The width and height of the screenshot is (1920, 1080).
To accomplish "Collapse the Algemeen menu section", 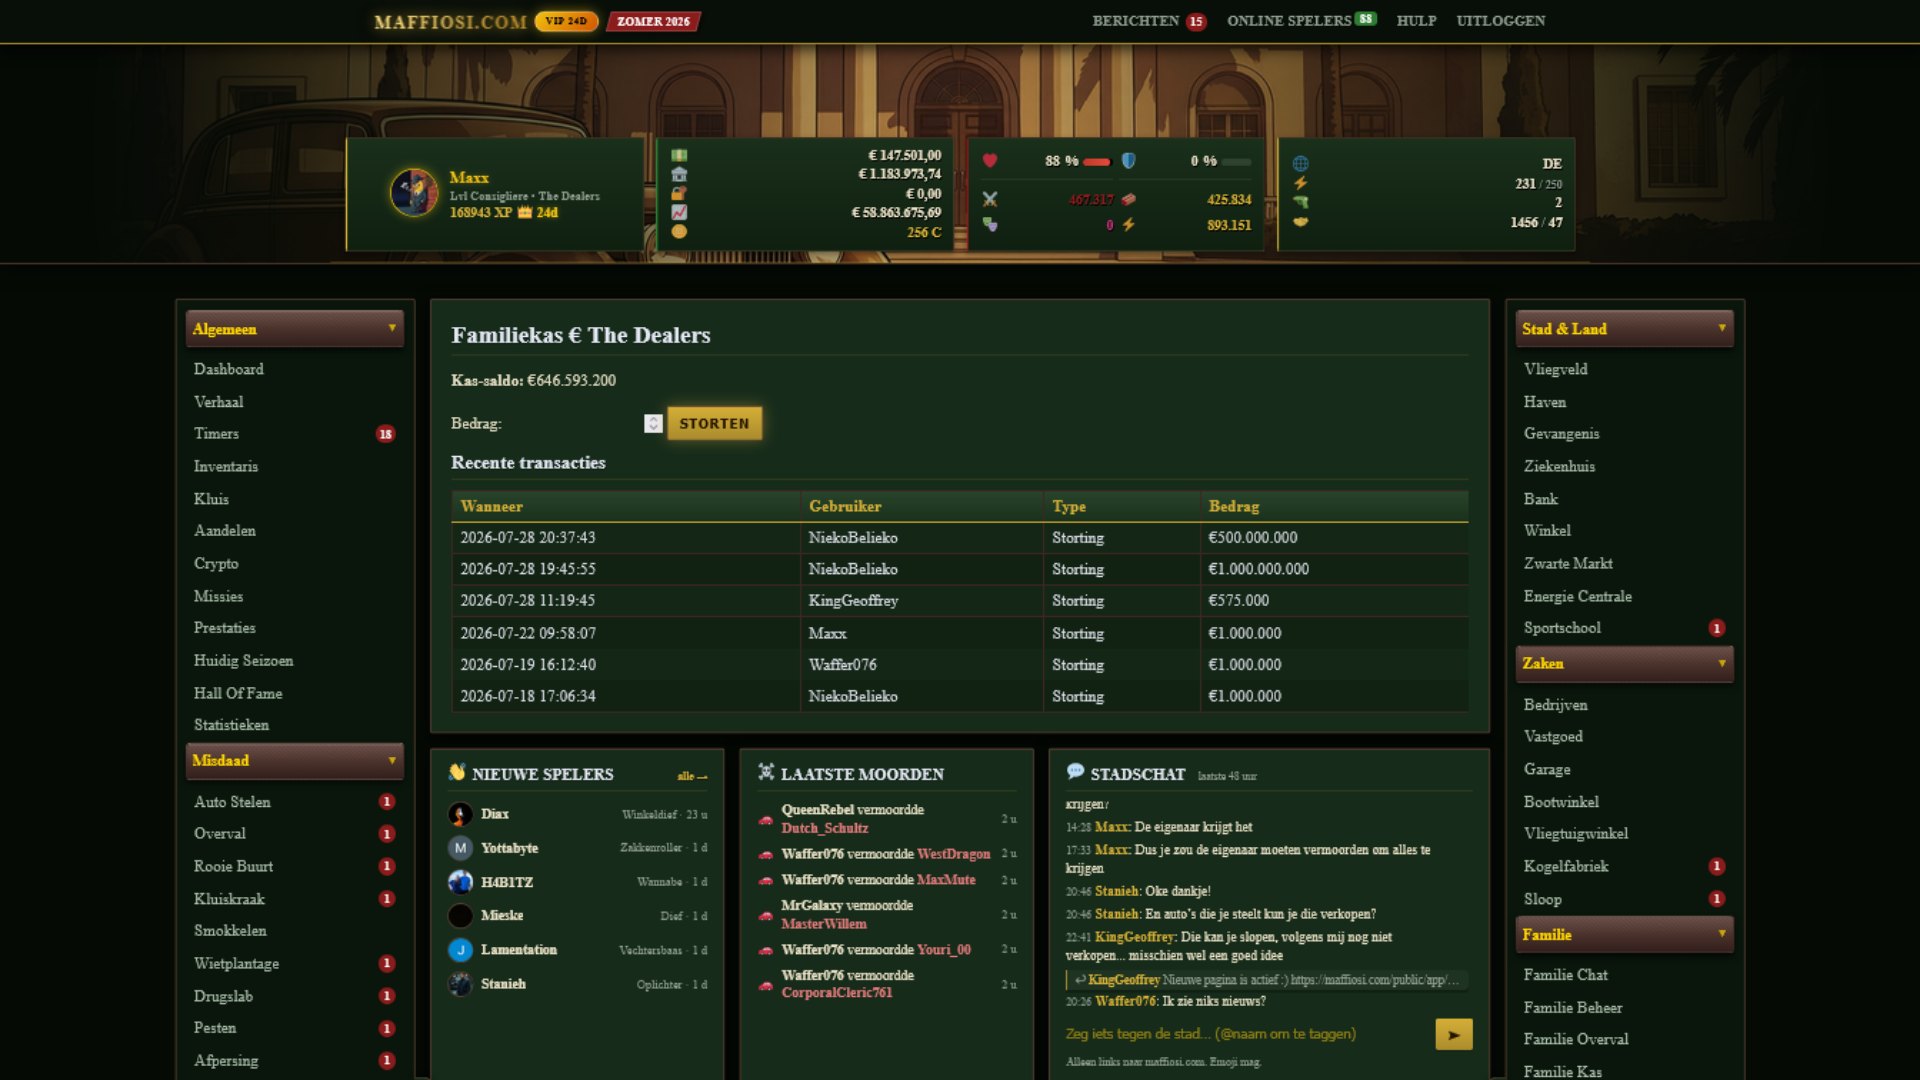I will pos(295,329).
